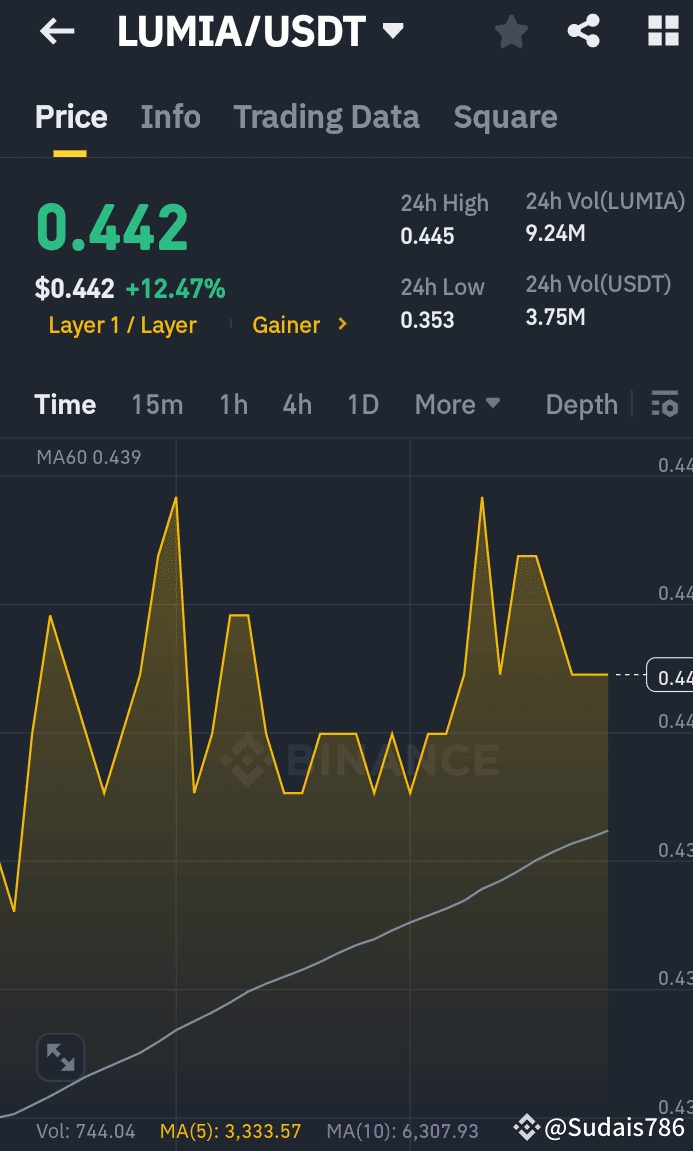Viewport: 693px width, 1151px height.
Task: Open the Depth view
Action: point(581,404)
